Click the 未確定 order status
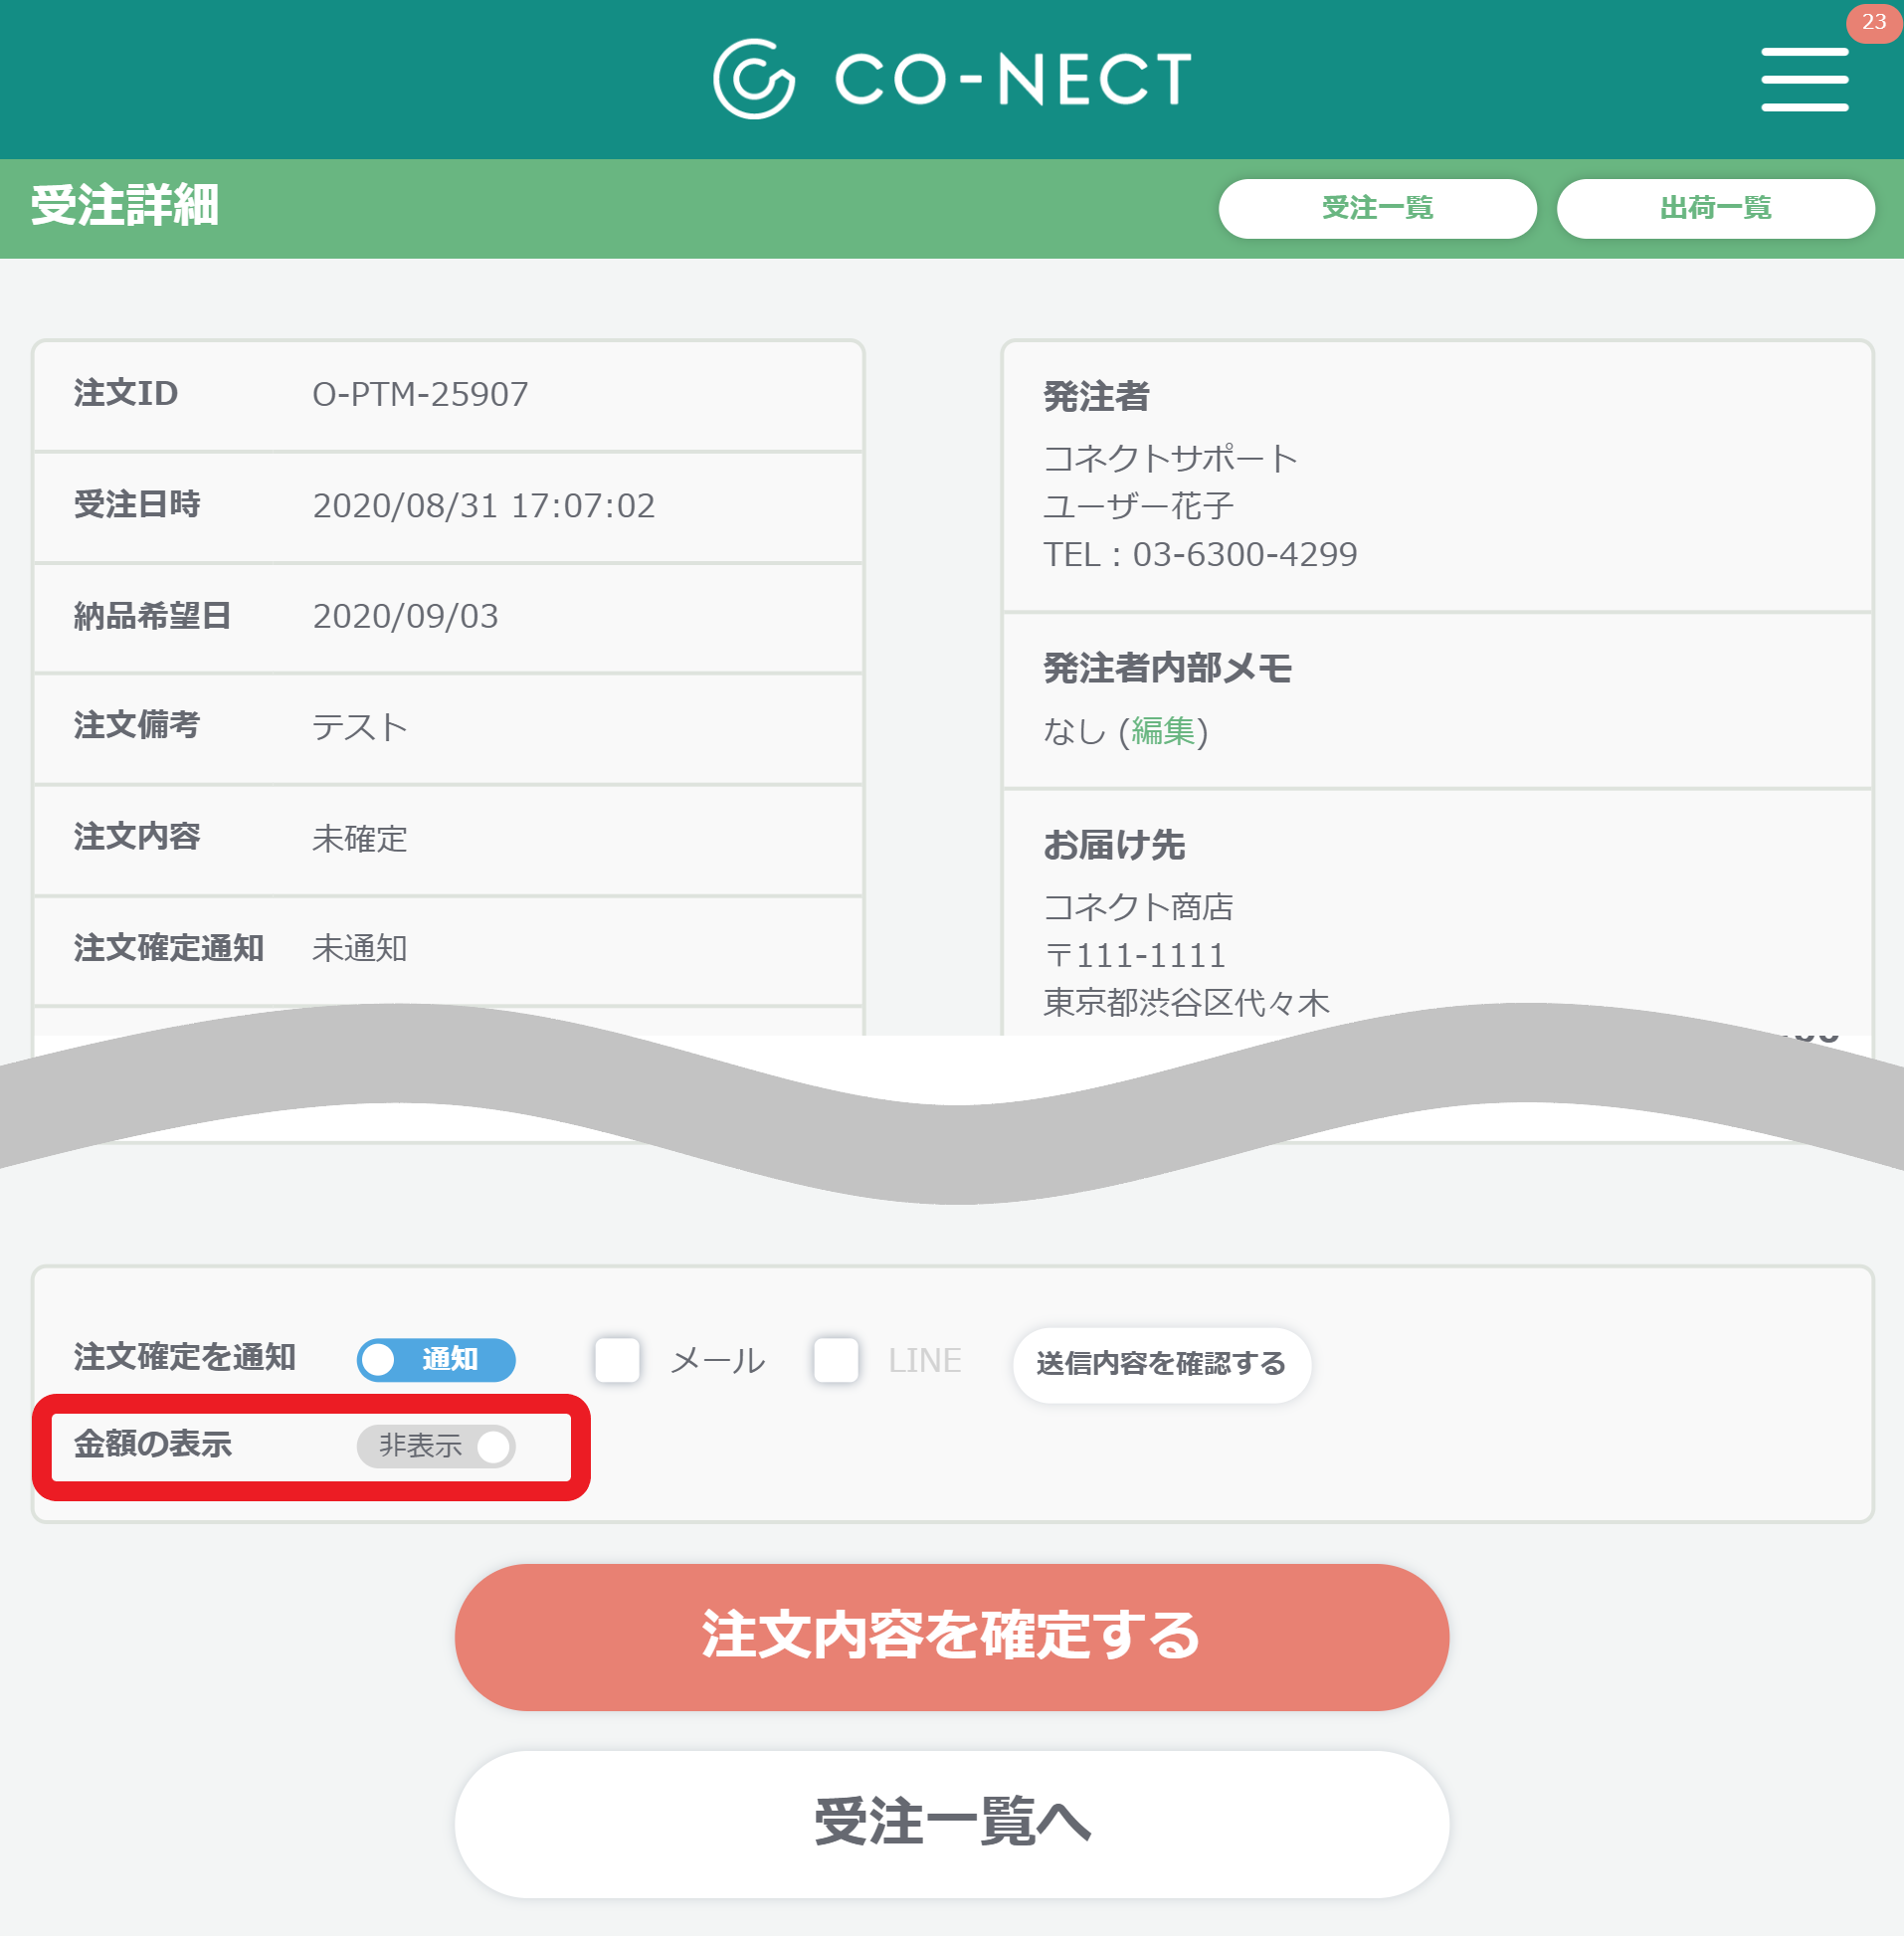This screenshot has width=1904, height=1936. (x=360, y=838)
